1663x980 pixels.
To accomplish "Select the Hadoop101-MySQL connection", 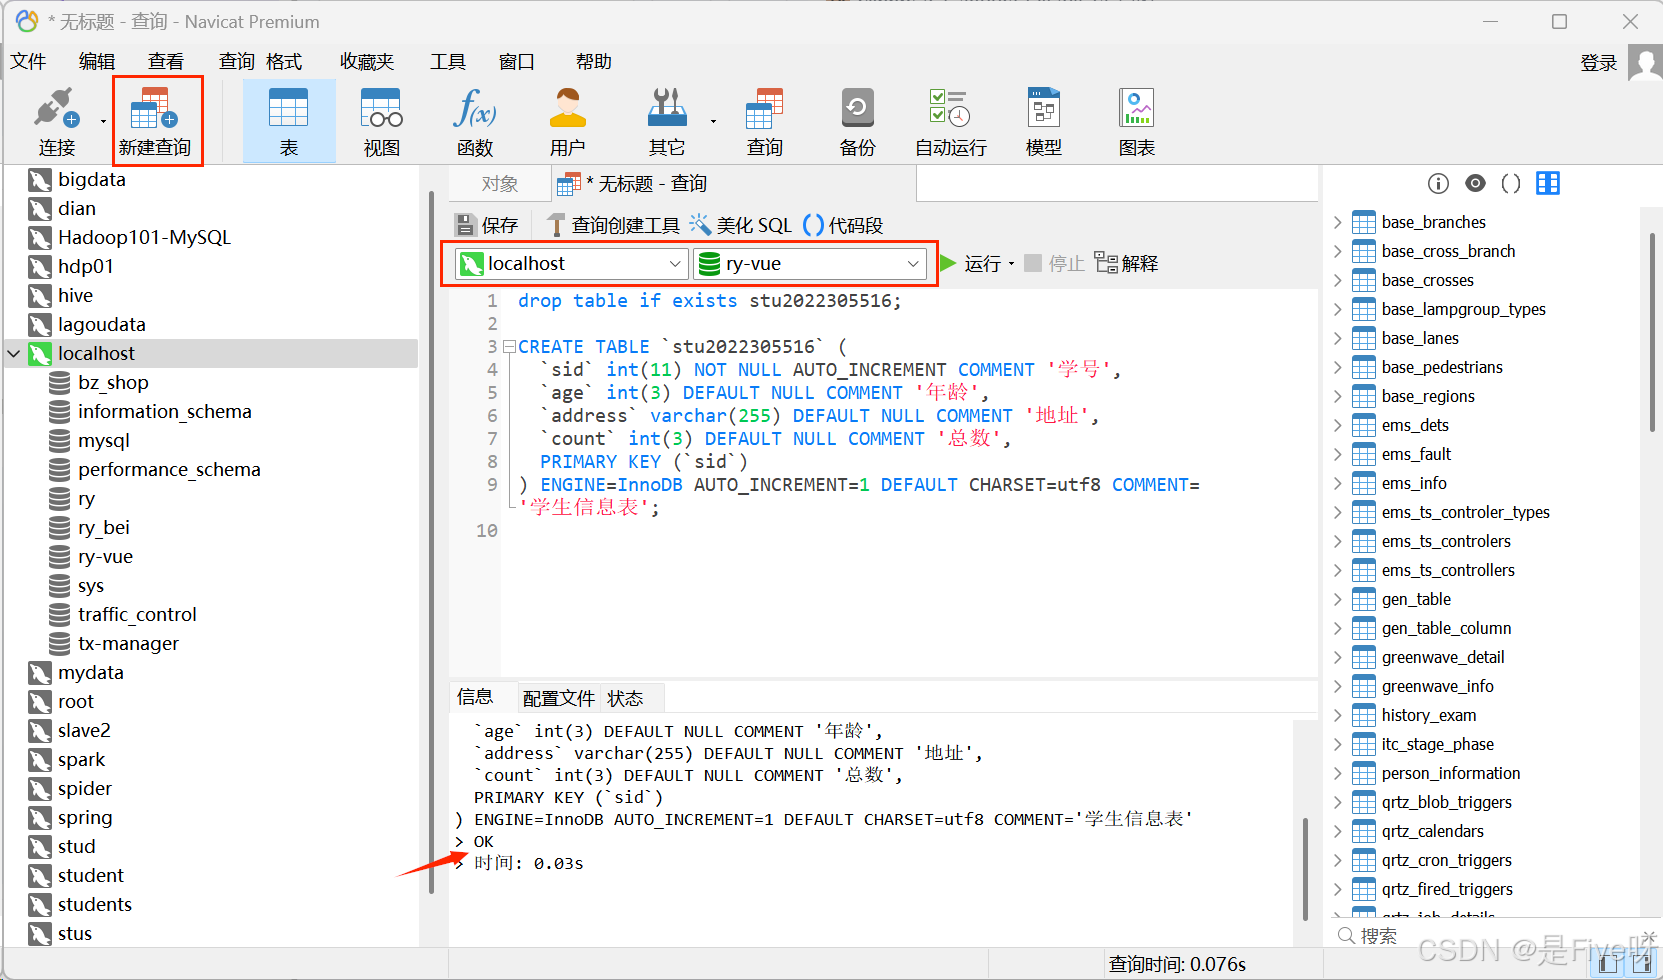I will (144, 237).
